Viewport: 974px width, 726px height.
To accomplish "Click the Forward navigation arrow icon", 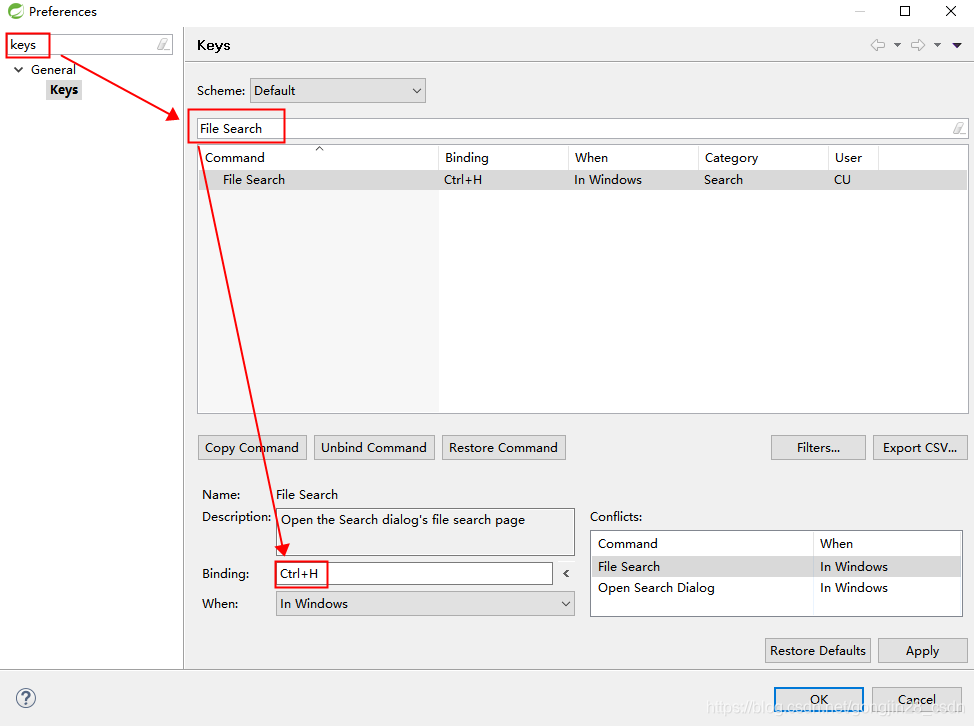I will click(918, 45).
